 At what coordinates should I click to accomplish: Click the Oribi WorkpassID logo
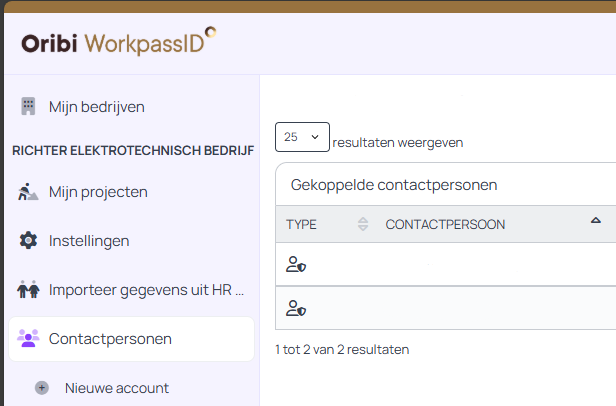[x=118, y=42]
